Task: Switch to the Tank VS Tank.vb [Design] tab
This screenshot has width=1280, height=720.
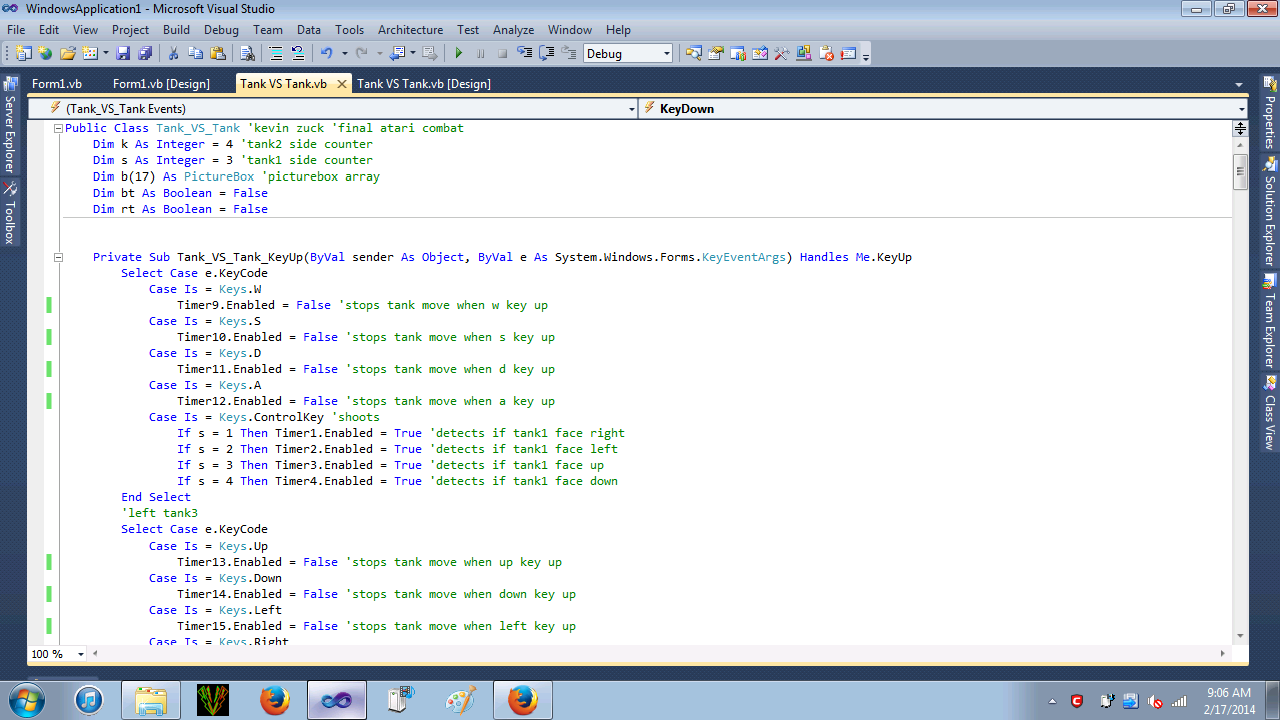Action: (424, 84)
